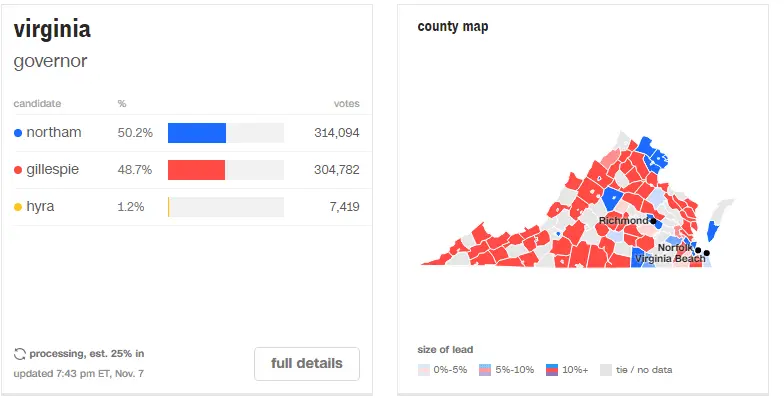Click the Virginia Beach marker dot
The height and width of the screenshot is (400, 784).
coord(707,253)
